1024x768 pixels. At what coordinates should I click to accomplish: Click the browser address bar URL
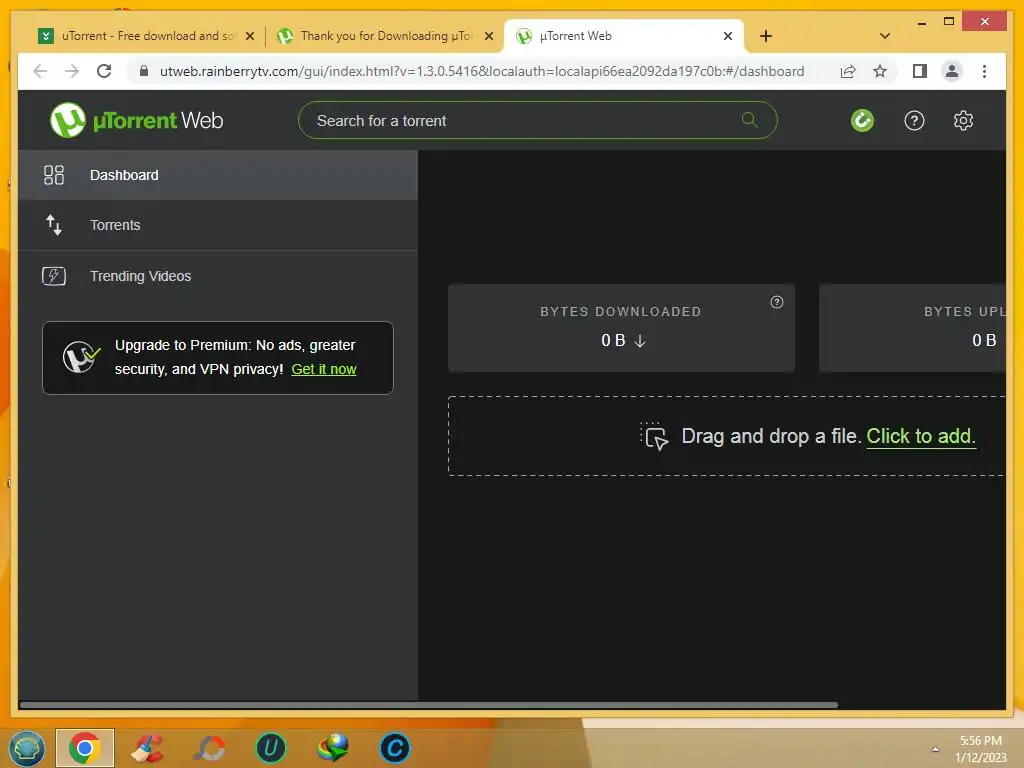pos(482,71)
